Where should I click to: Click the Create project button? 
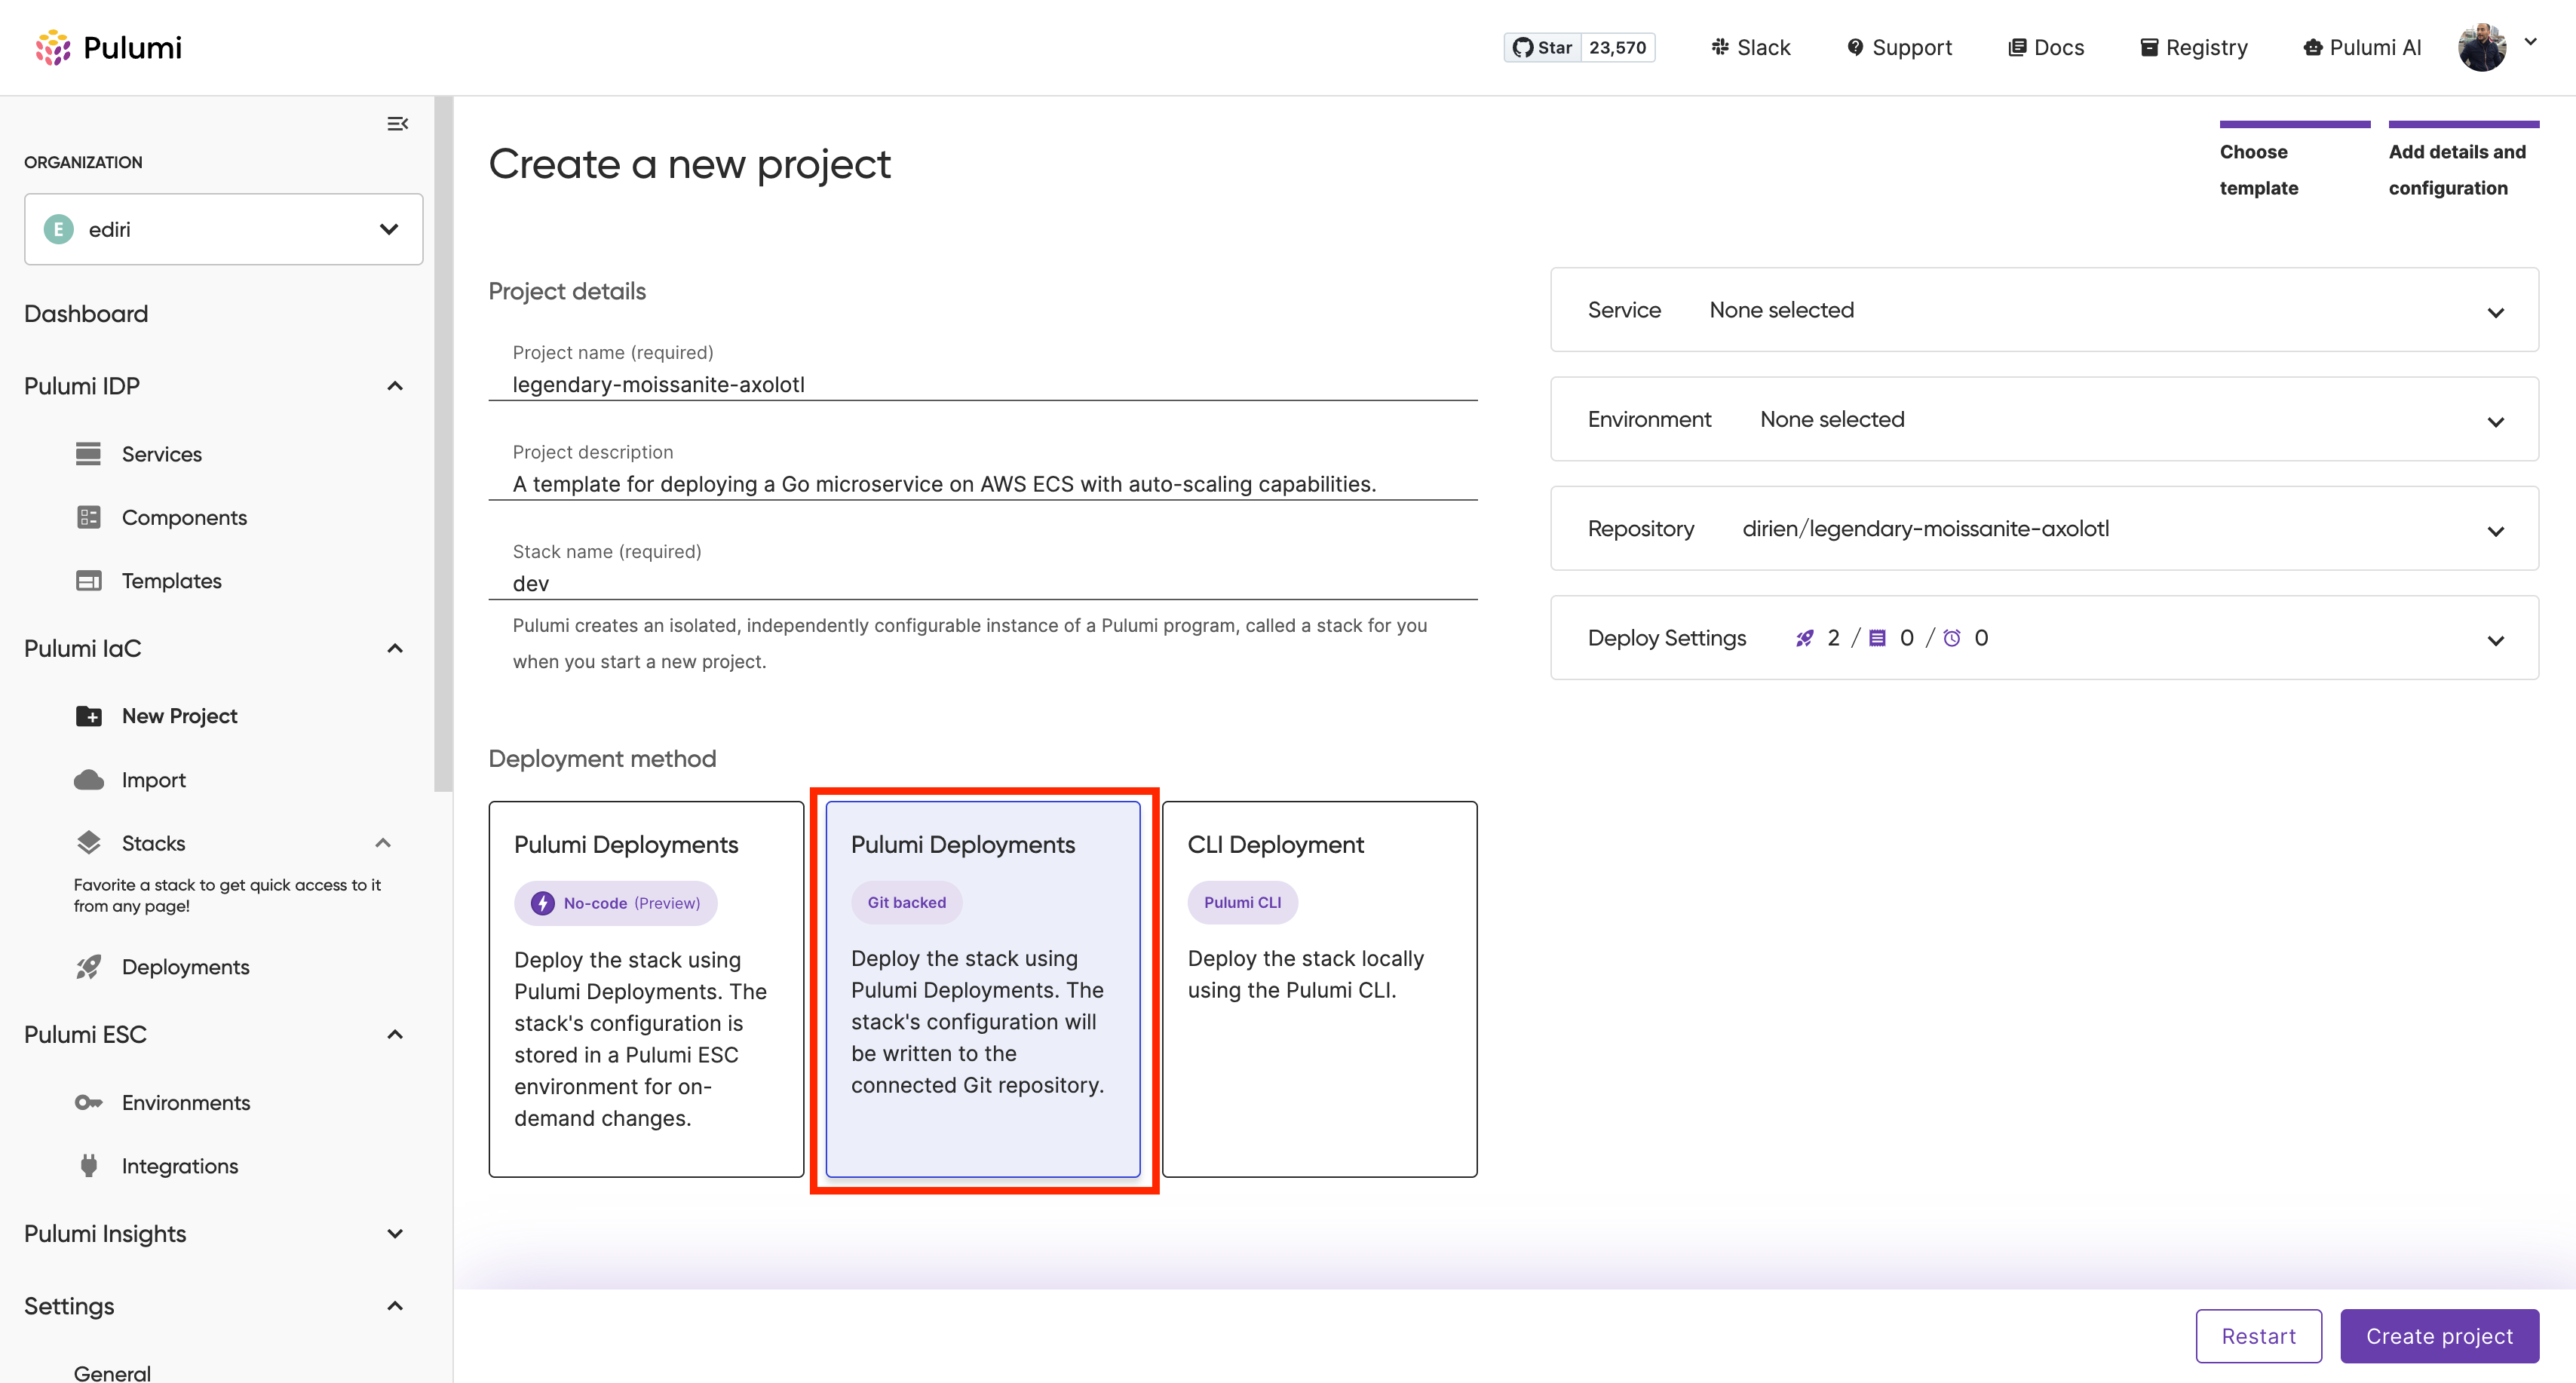pyautogui.click(x=2439, y=1336)
